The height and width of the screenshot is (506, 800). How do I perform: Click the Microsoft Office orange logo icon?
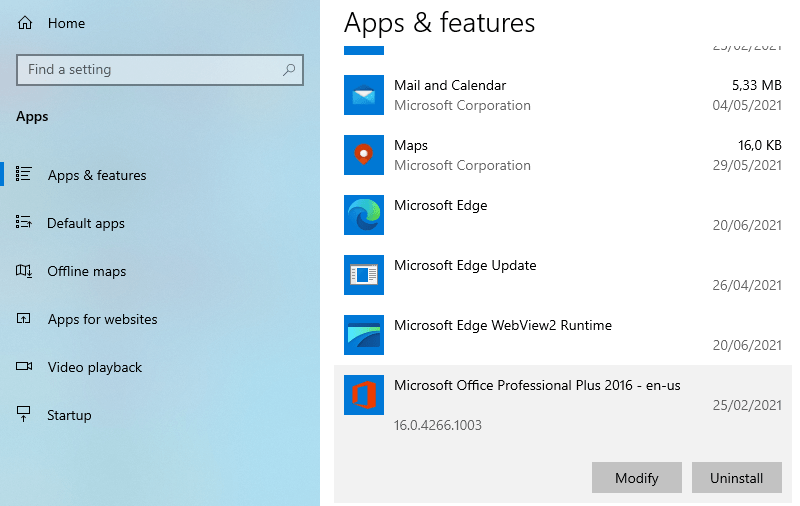(x=364, y=395)
